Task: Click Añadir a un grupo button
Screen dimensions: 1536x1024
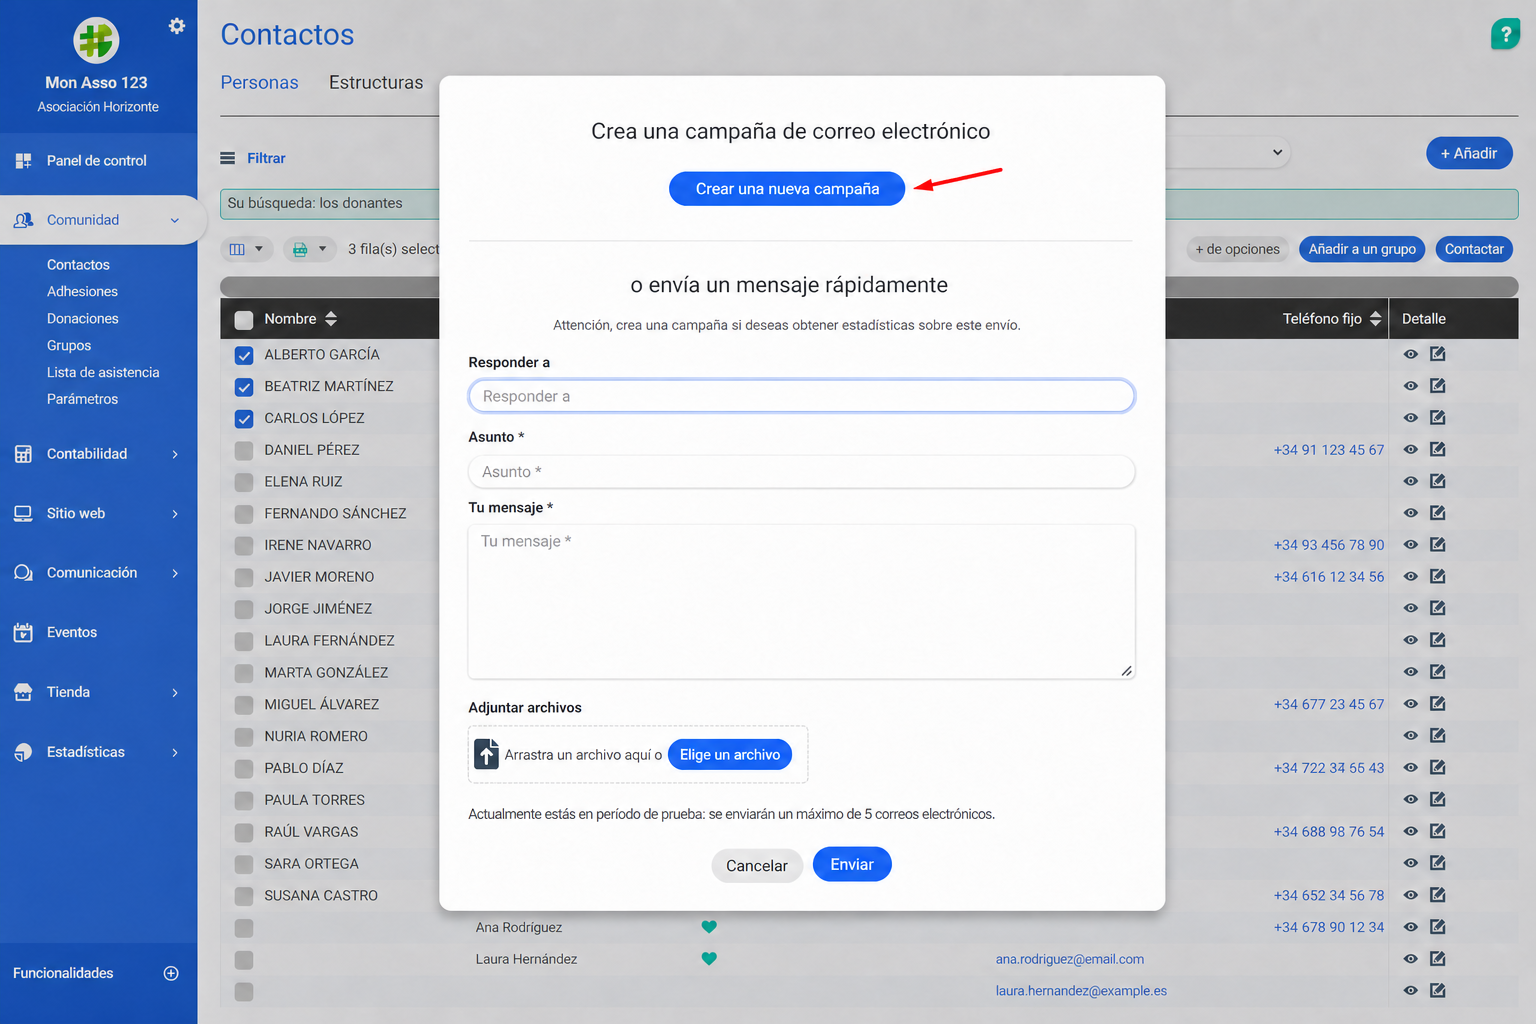Action: (1362, 249)
